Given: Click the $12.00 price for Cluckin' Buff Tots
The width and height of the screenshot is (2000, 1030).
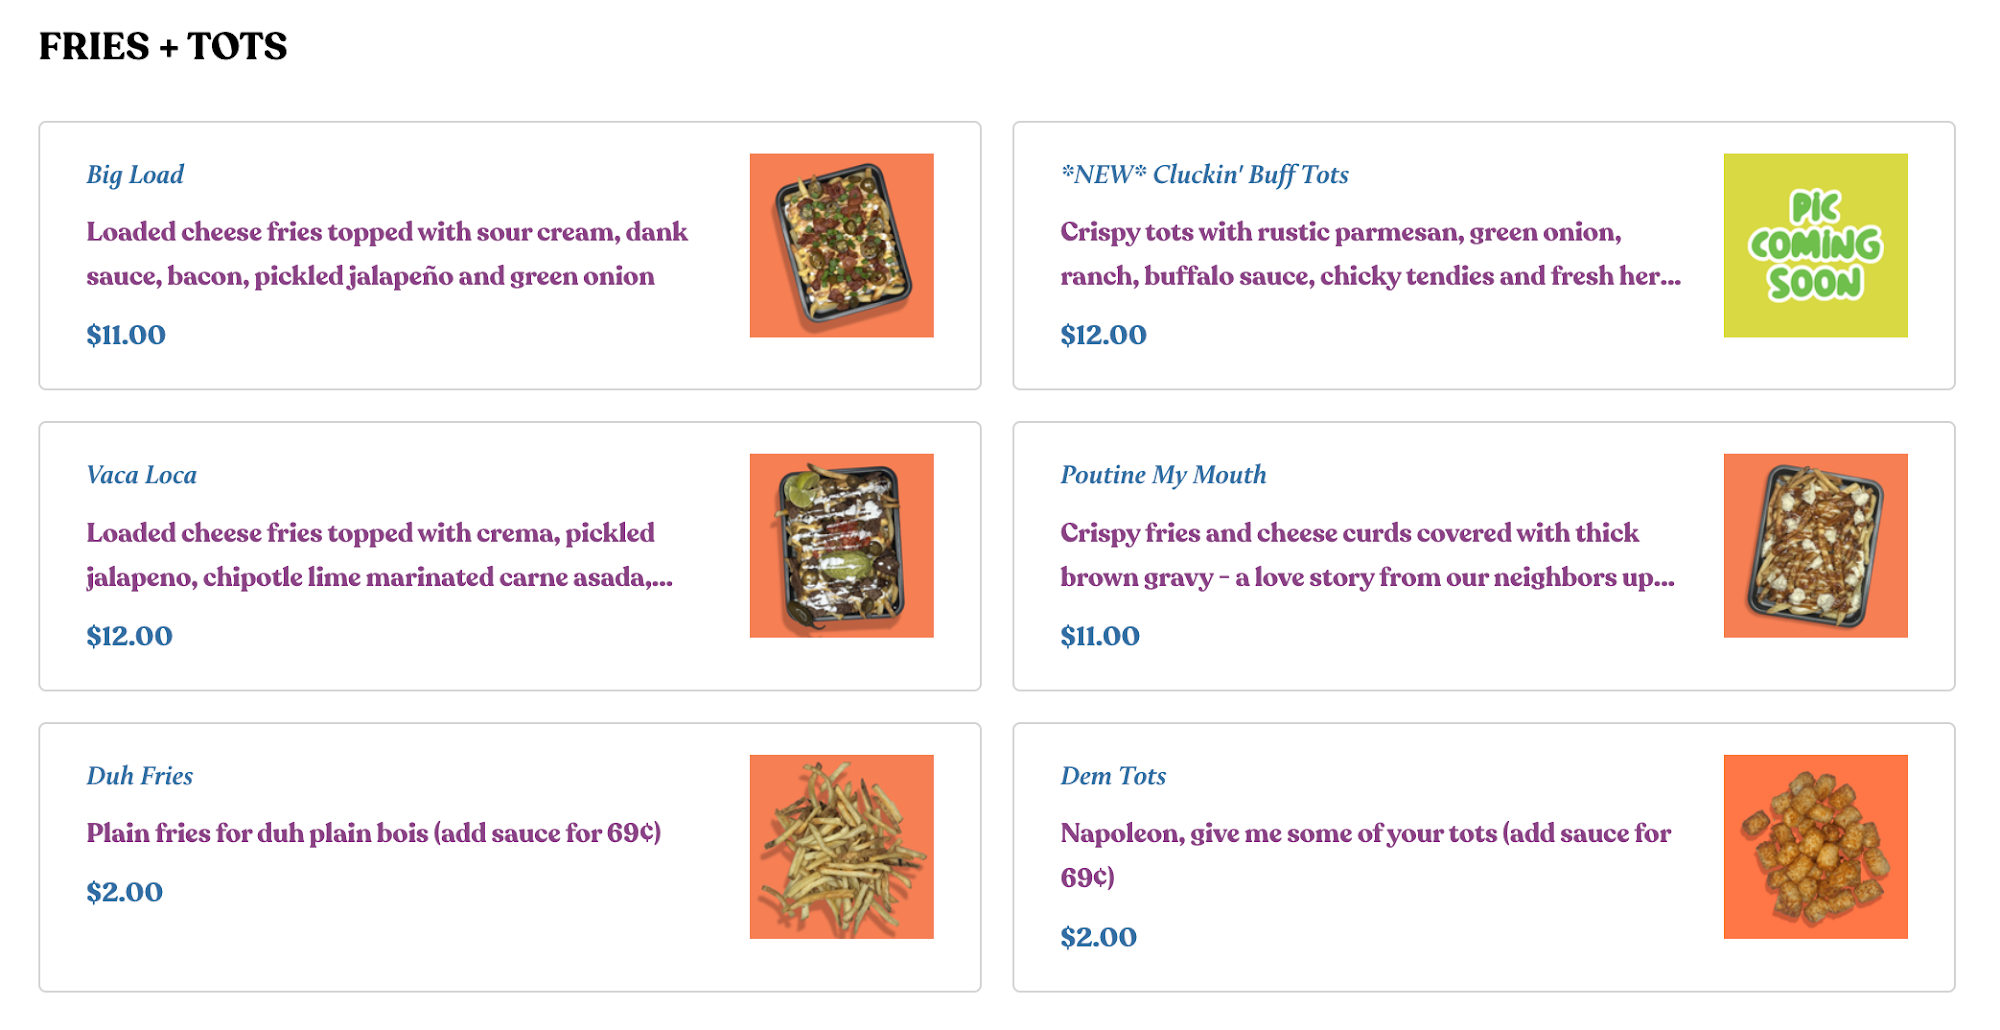Looking at the screenshot, I should (x=1103, y=335).
